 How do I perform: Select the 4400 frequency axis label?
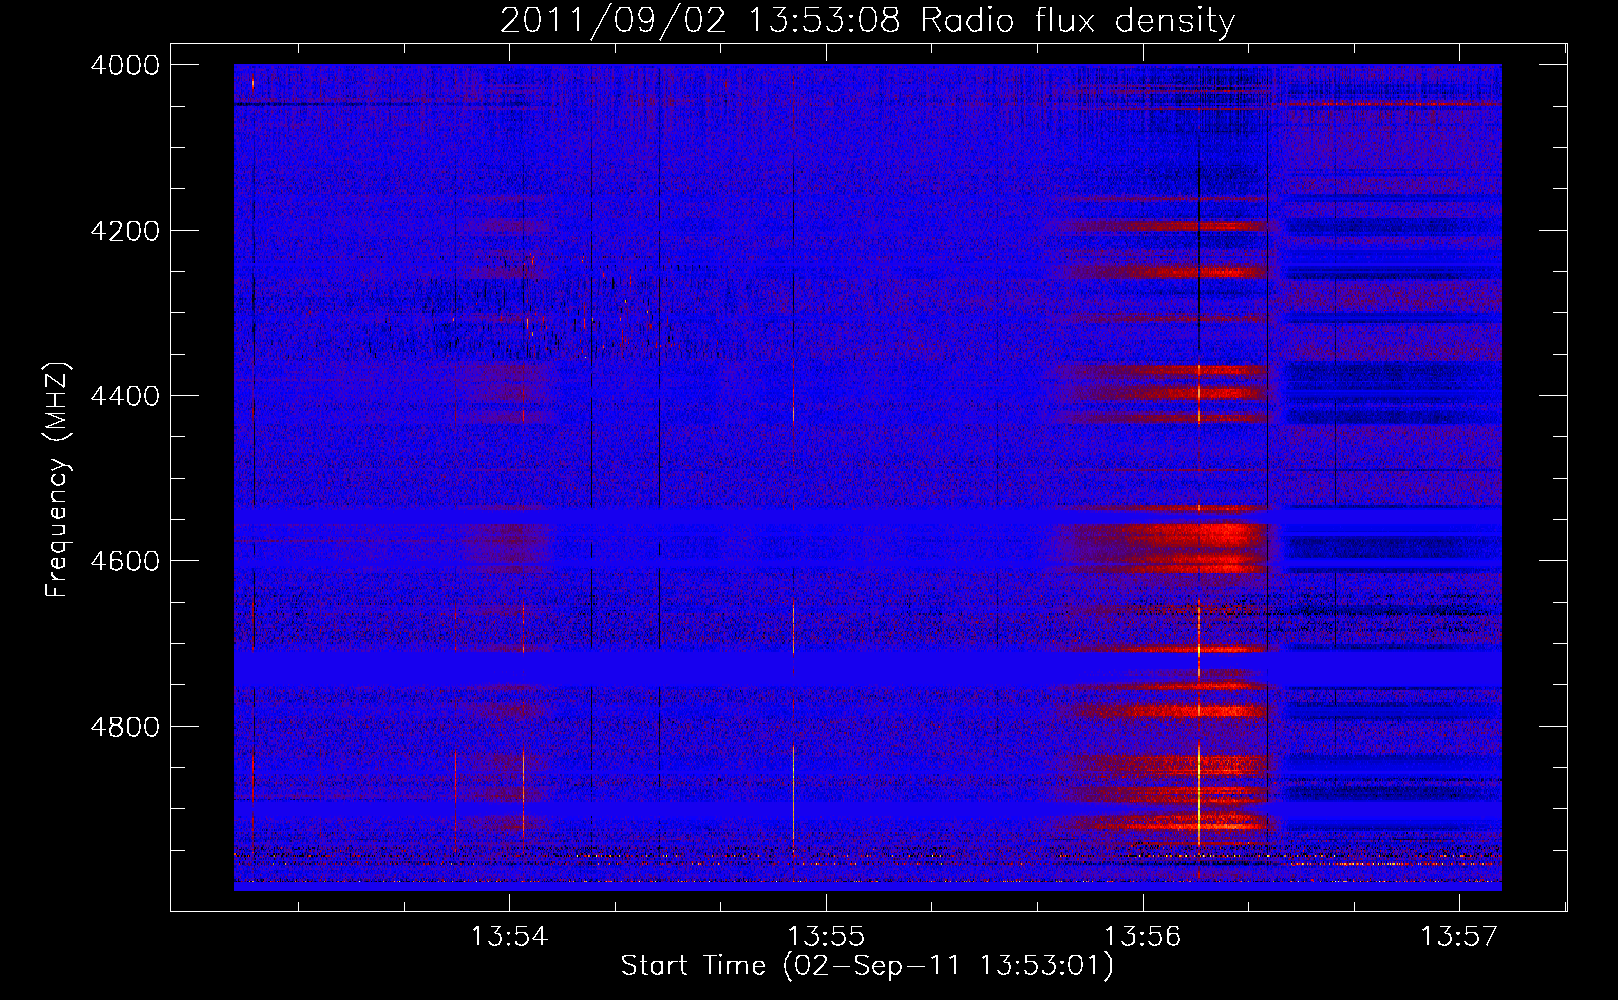tap(125, 396)
